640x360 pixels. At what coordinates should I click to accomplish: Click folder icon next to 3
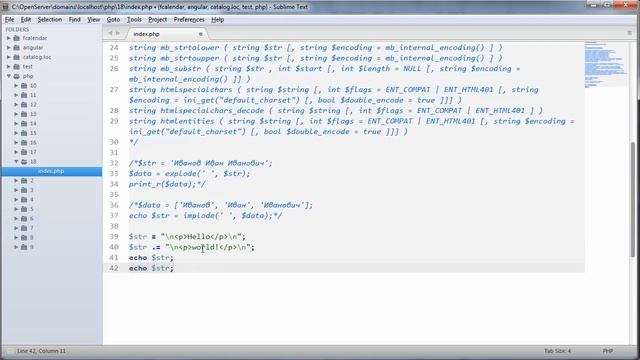pyautogui.click(x=24, y=190)
